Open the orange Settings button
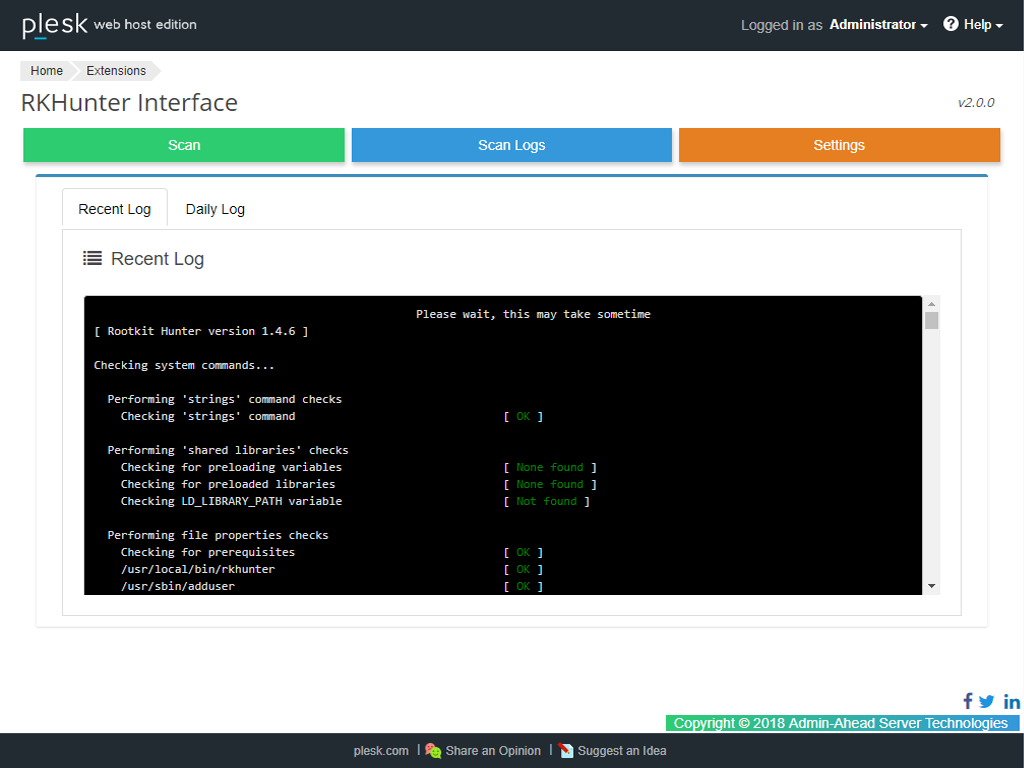 point(839,145)
